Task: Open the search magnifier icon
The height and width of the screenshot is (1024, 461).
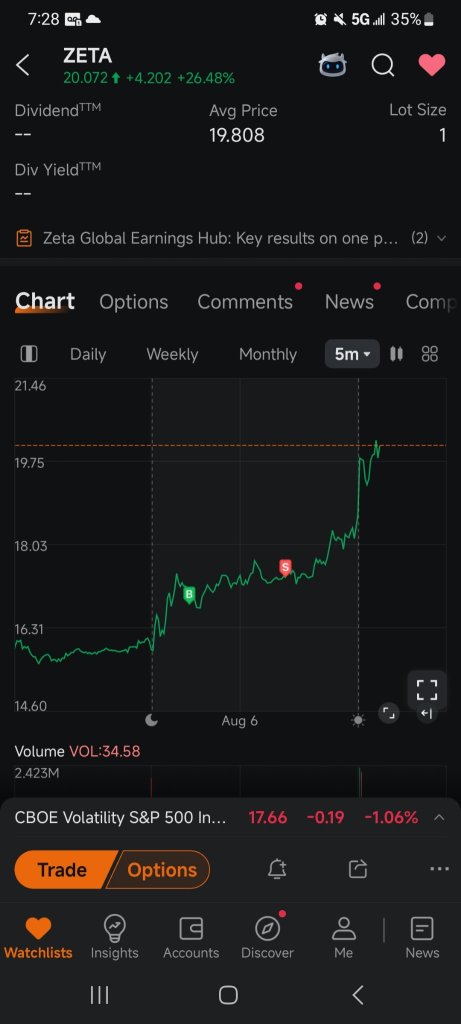Action: [x=383, y=65]
